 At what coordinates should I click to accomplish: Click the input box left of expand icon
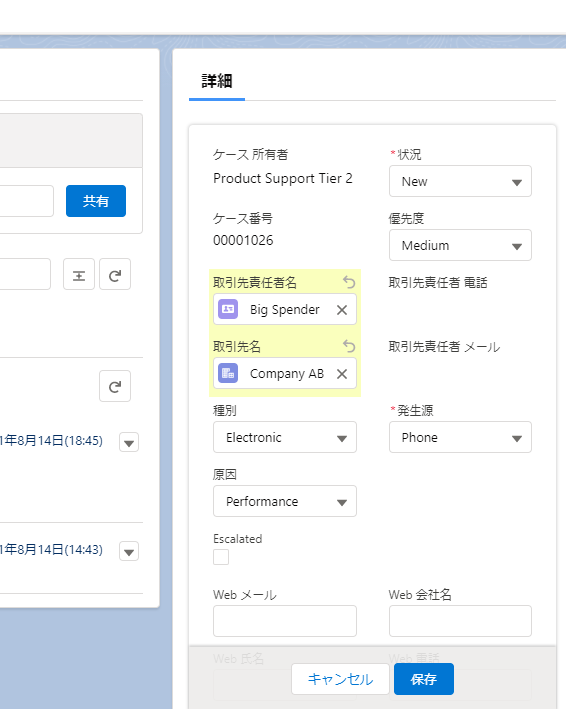coord(25,274)
